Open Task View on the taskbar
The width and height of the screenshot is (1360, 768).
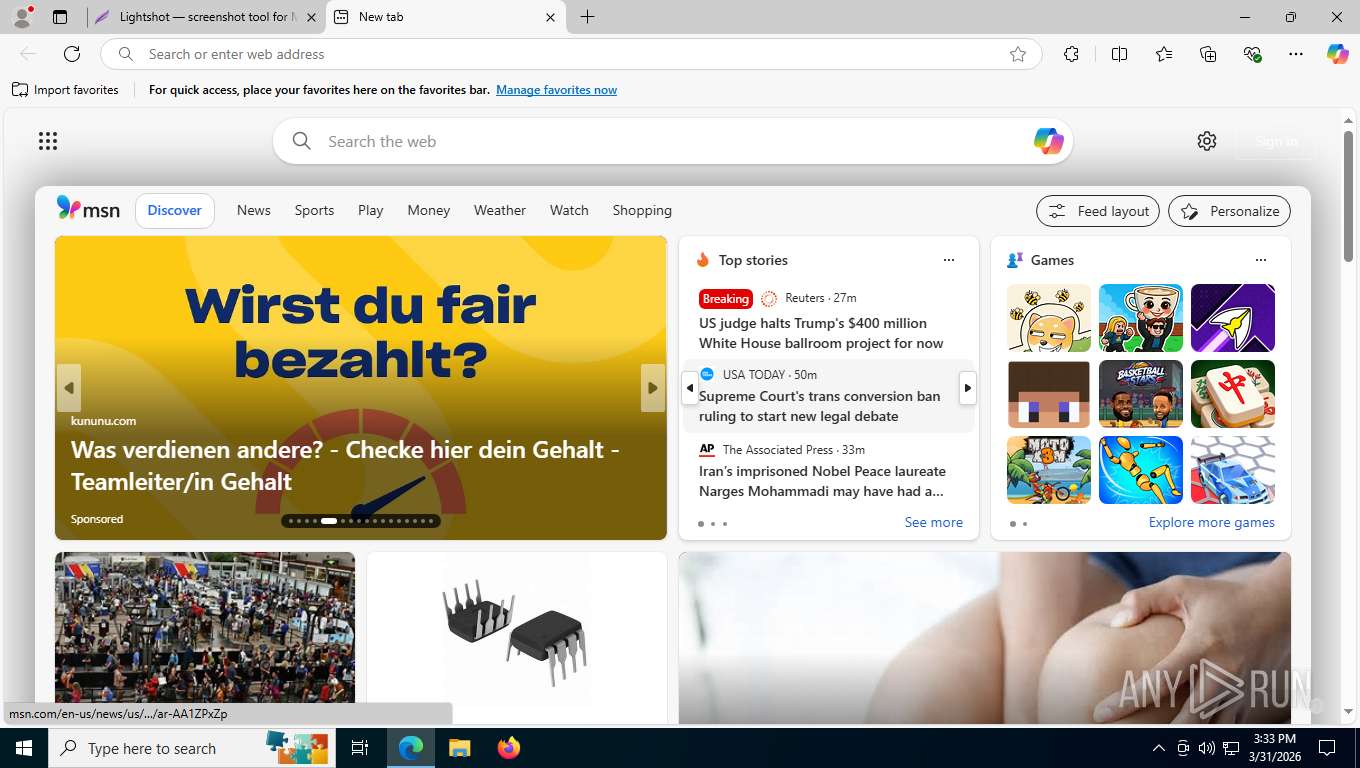pos(360,748)
